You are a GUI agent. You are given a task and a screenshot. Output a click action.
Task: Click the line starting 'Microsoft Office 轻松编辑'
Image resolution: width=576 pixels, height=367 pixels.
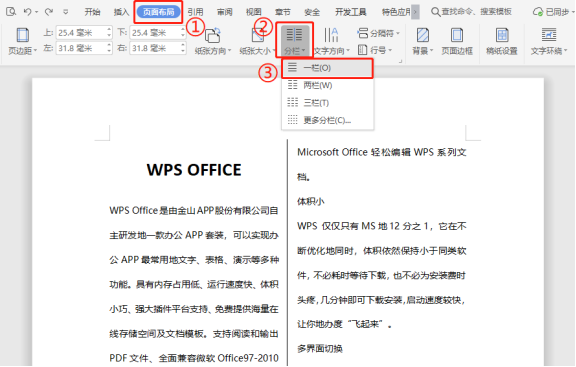382,152
